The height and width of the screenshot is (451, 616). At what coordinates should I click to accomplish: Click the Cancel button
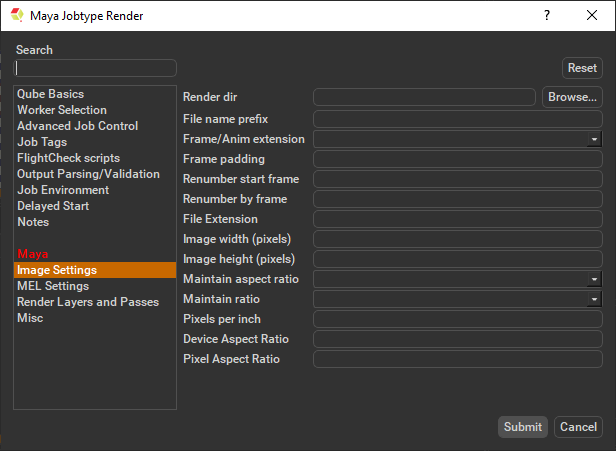click(578, 427)
